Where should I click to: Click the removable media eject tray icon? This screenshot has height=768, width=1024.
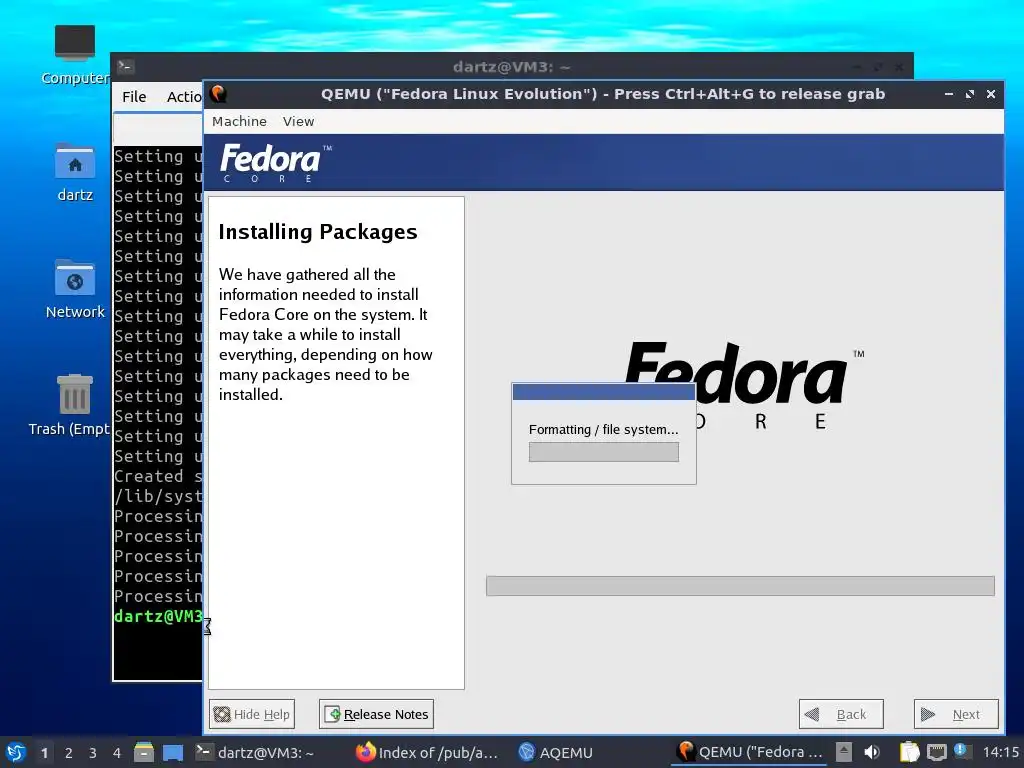[844, 752]
